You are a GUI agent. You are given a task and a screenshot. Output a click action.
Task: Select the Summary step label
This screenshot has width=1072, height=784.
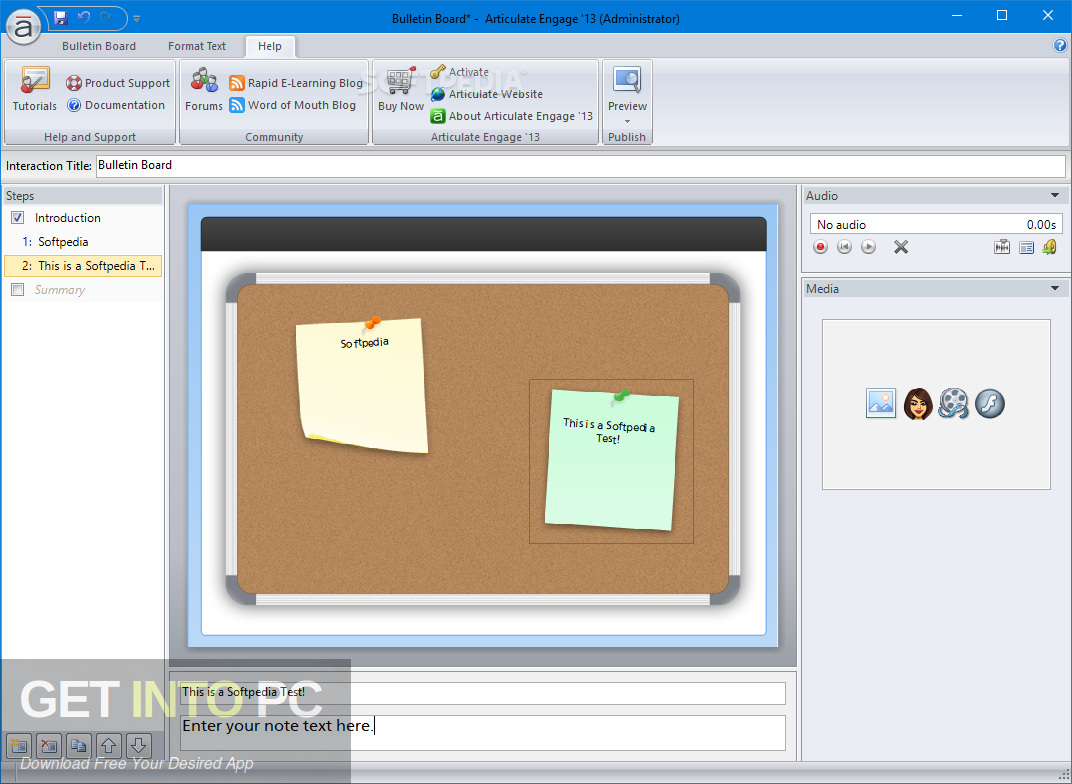pos(60,290)
